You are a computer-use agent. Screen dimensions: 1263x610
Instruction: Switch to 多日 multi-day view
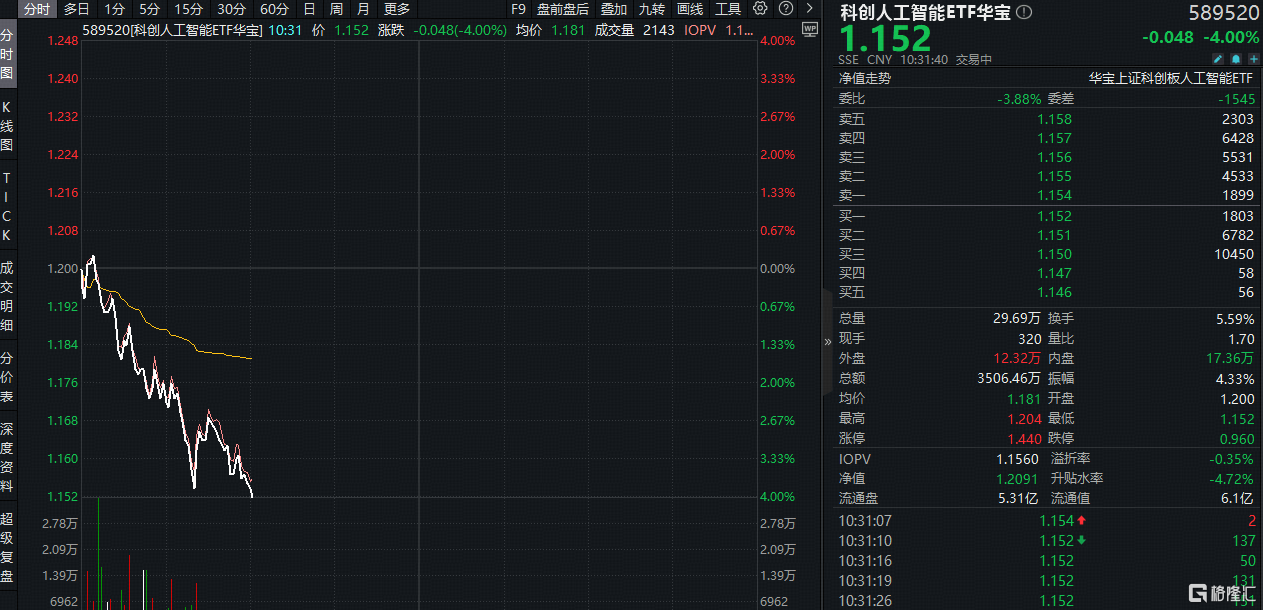click(x=77, y=9)
